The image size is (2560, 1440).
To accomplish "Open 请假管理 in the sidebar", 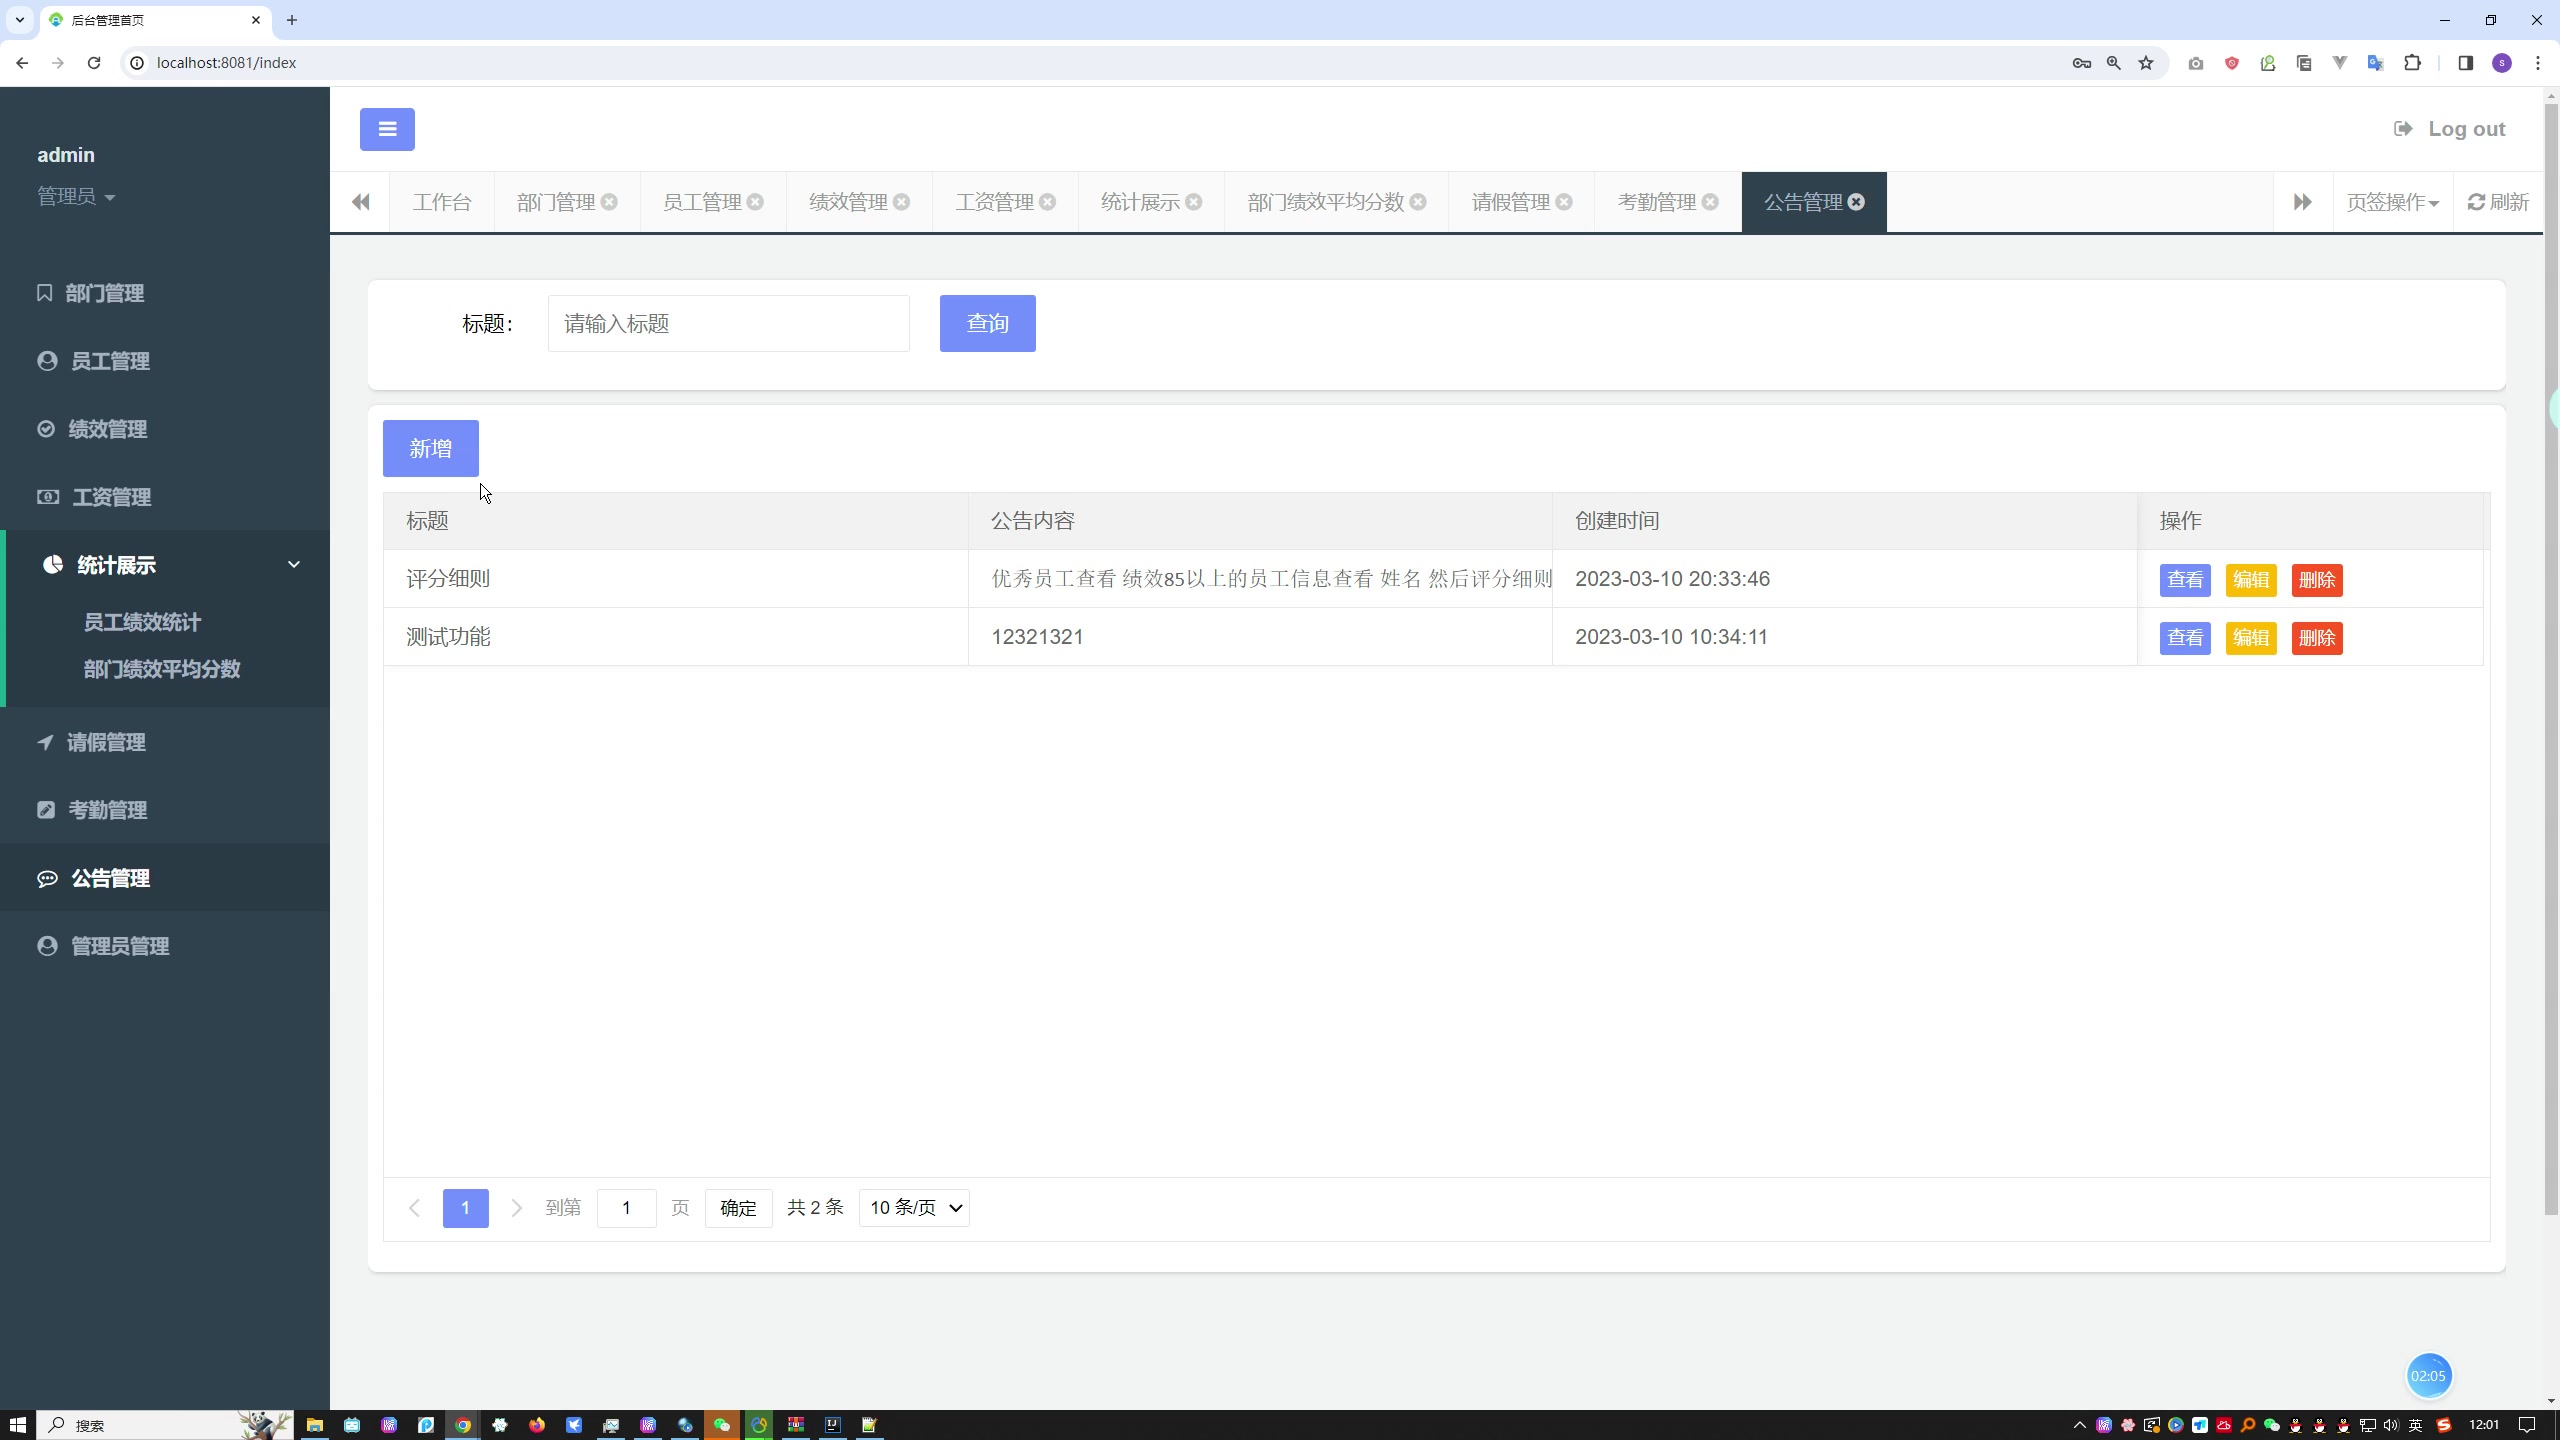I will pos(165,742).
